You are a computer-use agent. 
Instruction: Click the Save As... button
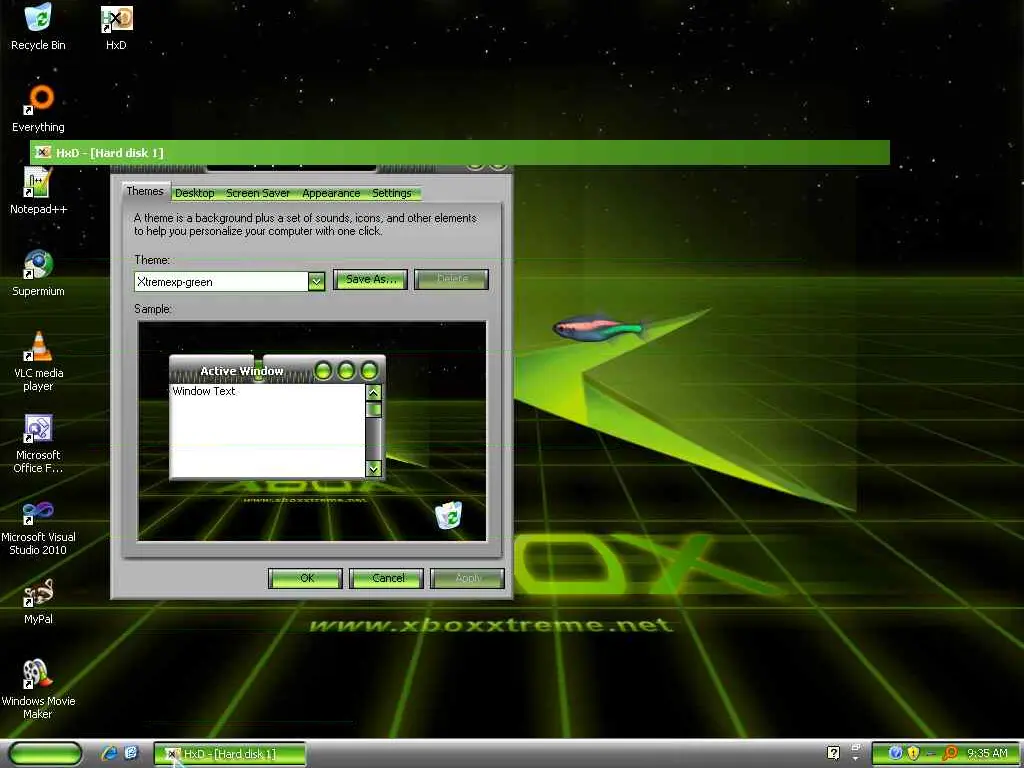click(370, 280)
